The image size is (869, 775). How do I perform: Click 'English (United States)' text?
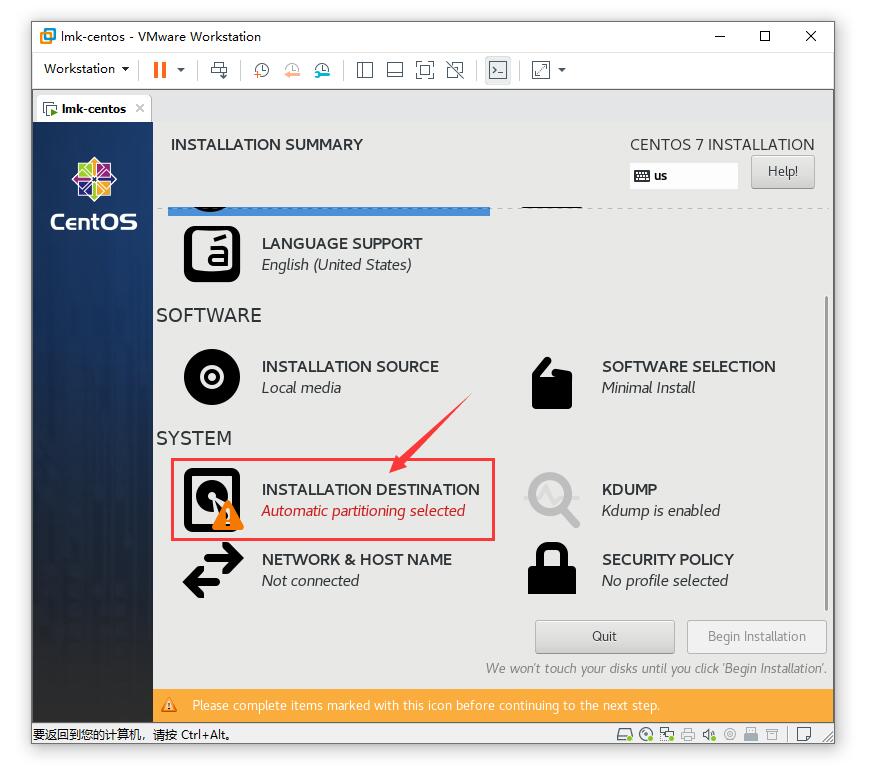pos(336,265)
